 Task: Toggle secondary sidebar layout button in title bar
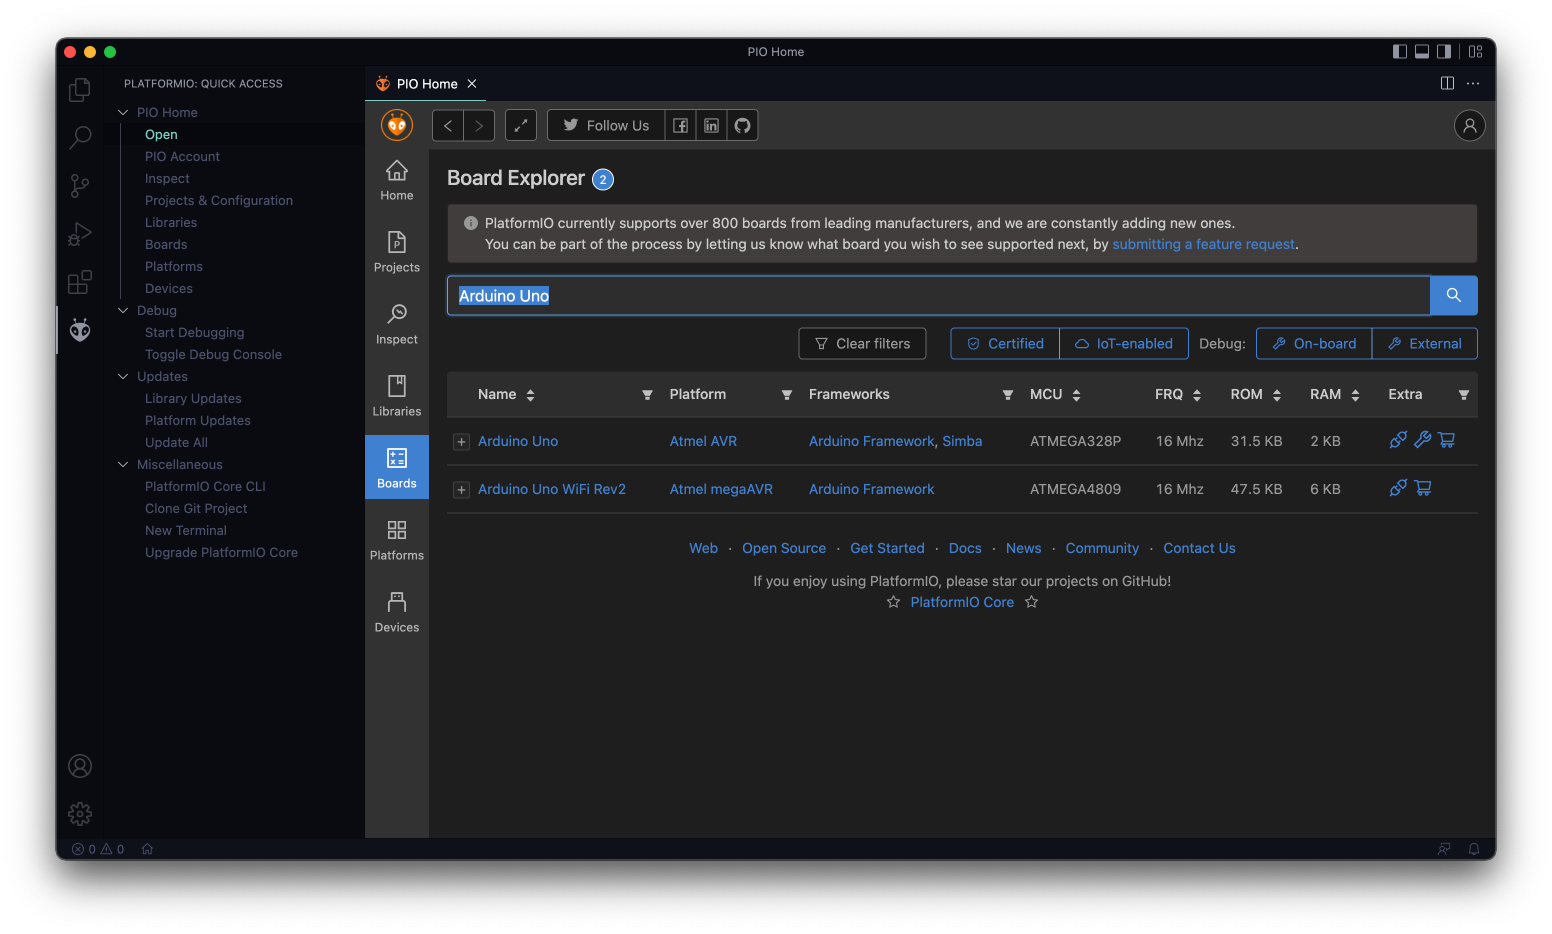[x=1444, y=52]
